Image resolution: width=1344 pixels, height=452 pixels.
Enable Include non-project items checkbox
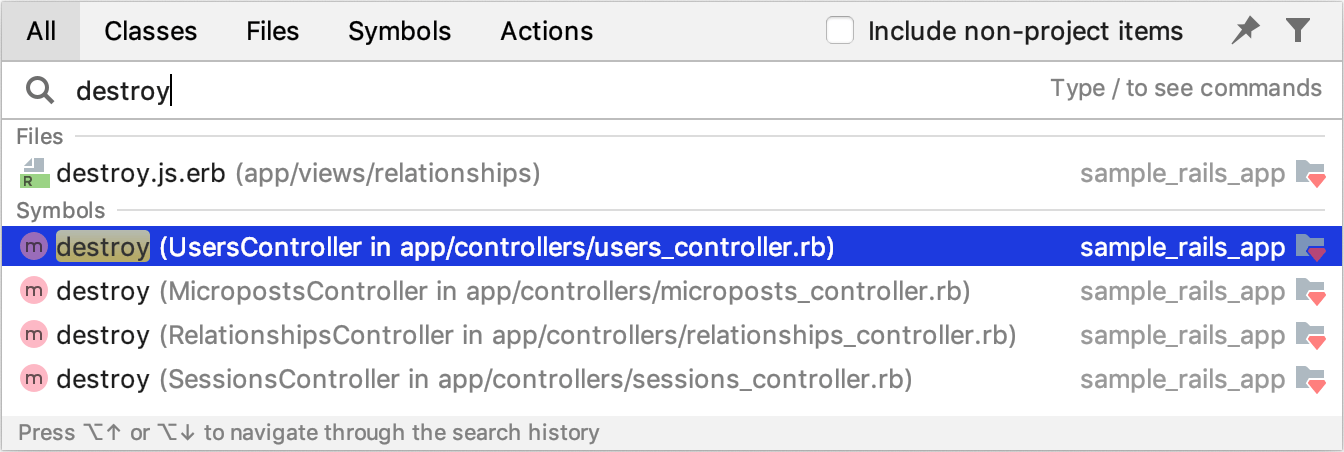click(840, 31)
